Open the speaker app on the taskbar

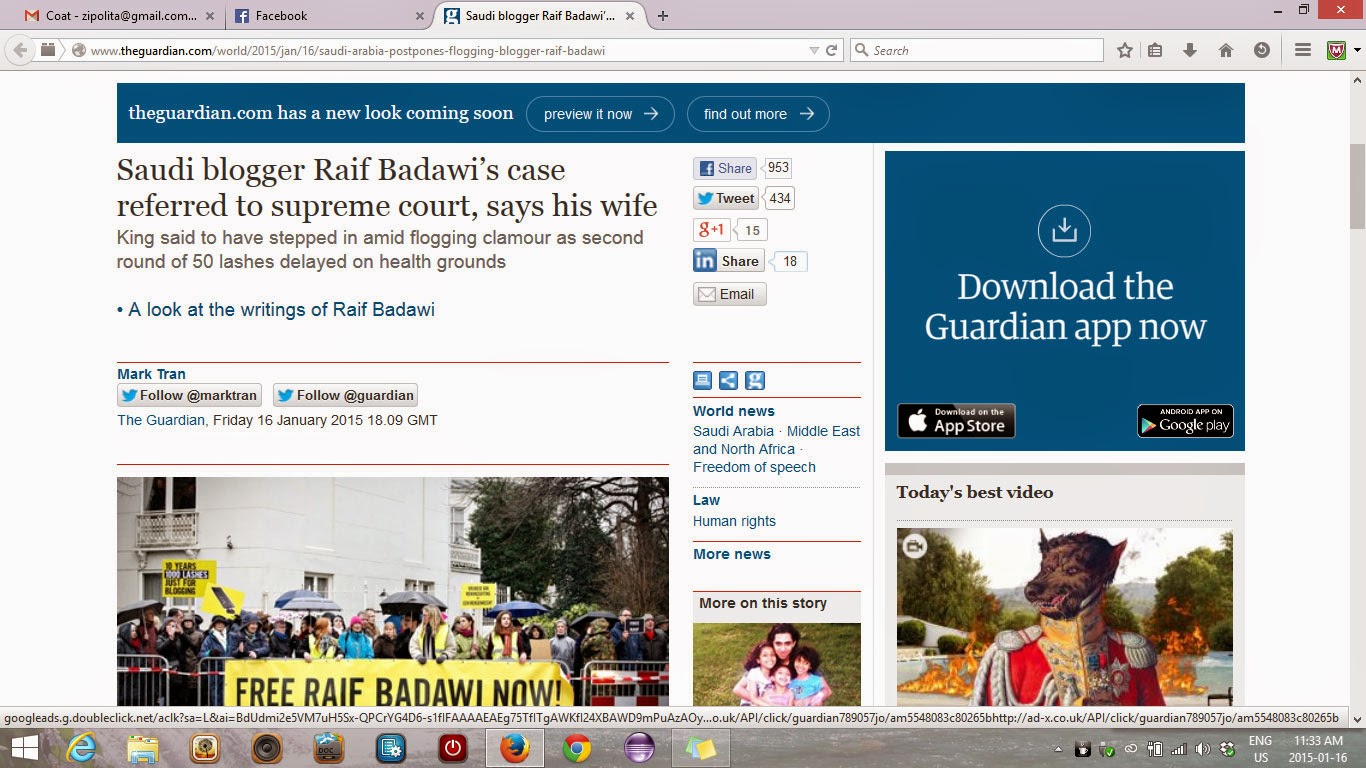click(x=267, y=748)
